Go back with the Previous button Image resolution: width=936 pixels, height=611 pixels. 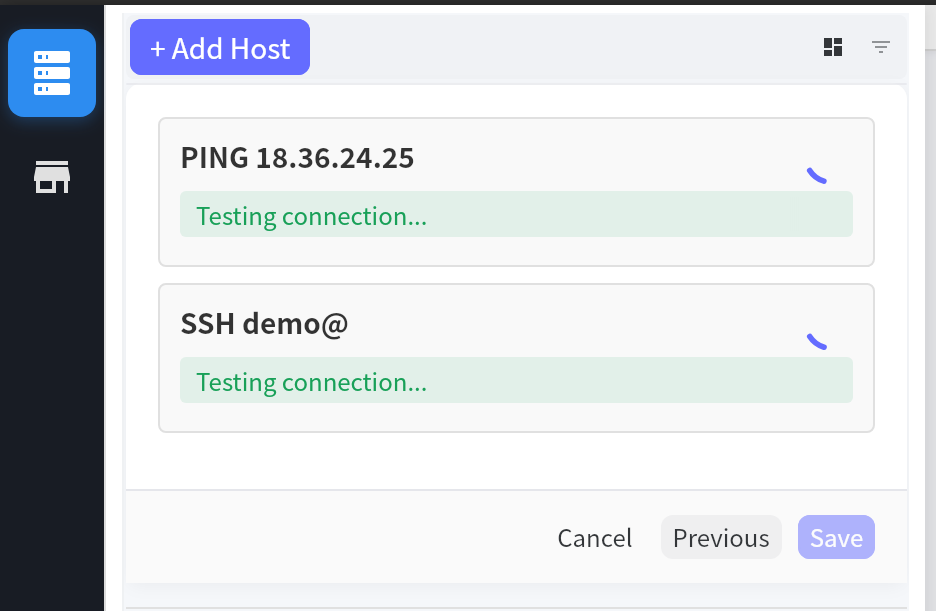click(x=721, y=537)
